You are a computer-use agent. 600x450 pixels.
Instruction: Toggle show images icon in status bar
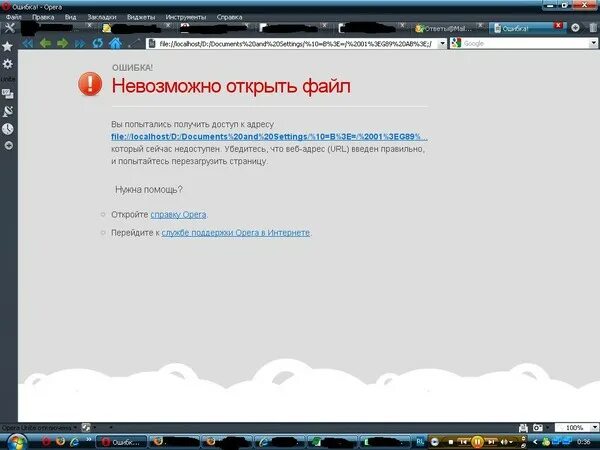point(538,428)
